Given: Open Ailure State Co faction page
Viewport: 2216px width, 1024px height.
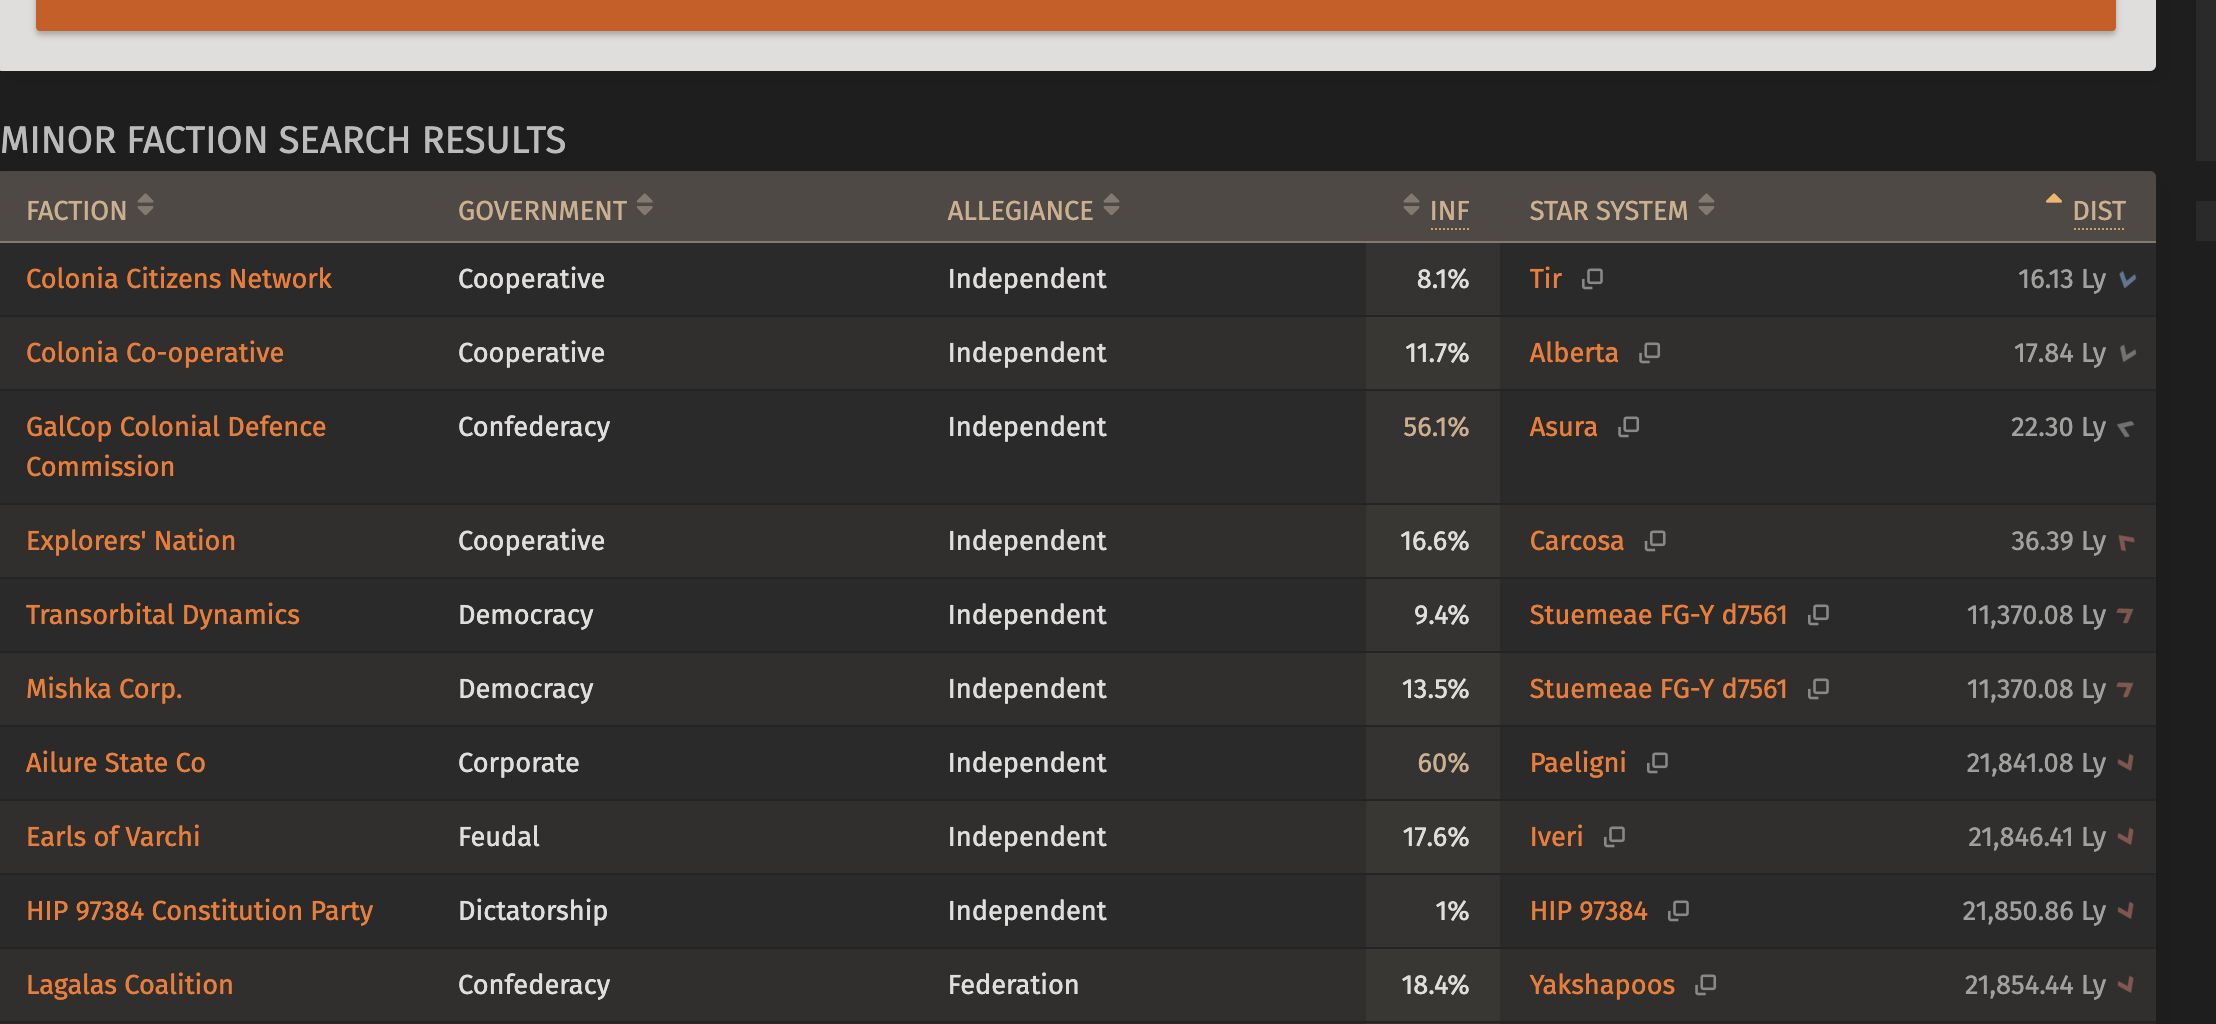Looking at the screenshot, I should tap(116, 763).
